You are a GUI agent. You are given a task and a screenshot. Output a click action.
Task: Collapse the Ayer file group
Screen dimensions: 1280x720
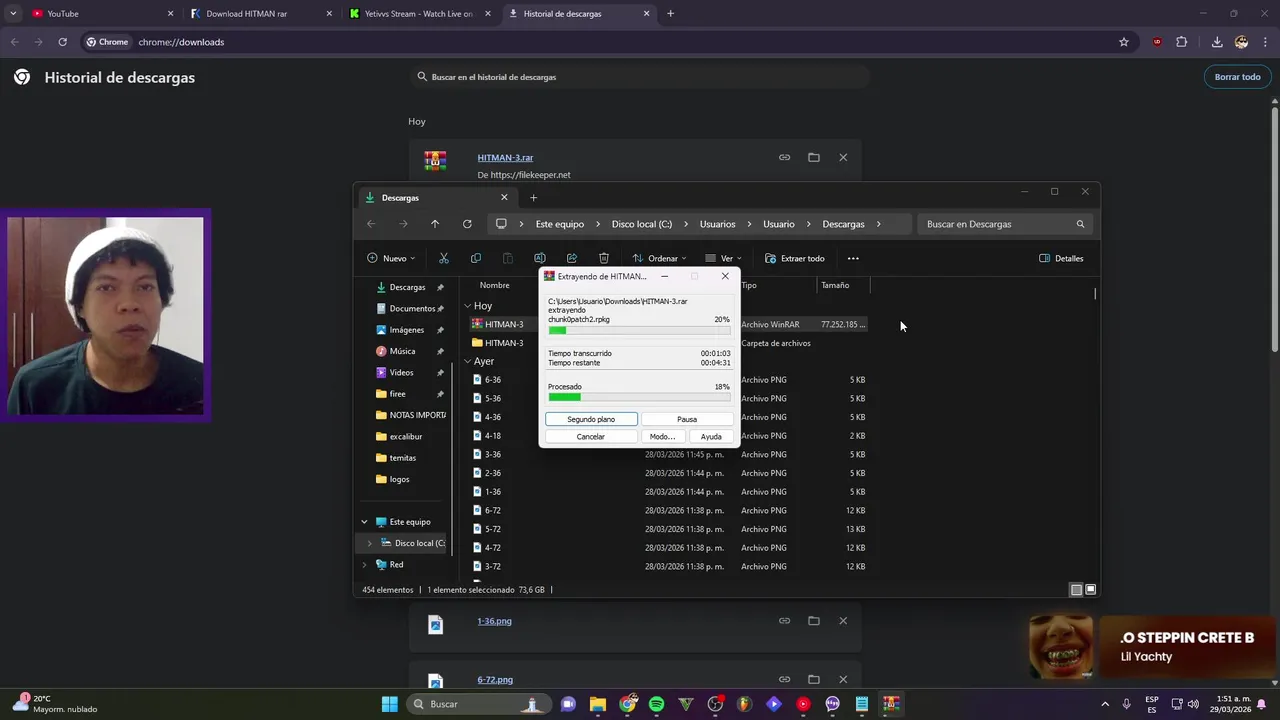pos(467,361)
